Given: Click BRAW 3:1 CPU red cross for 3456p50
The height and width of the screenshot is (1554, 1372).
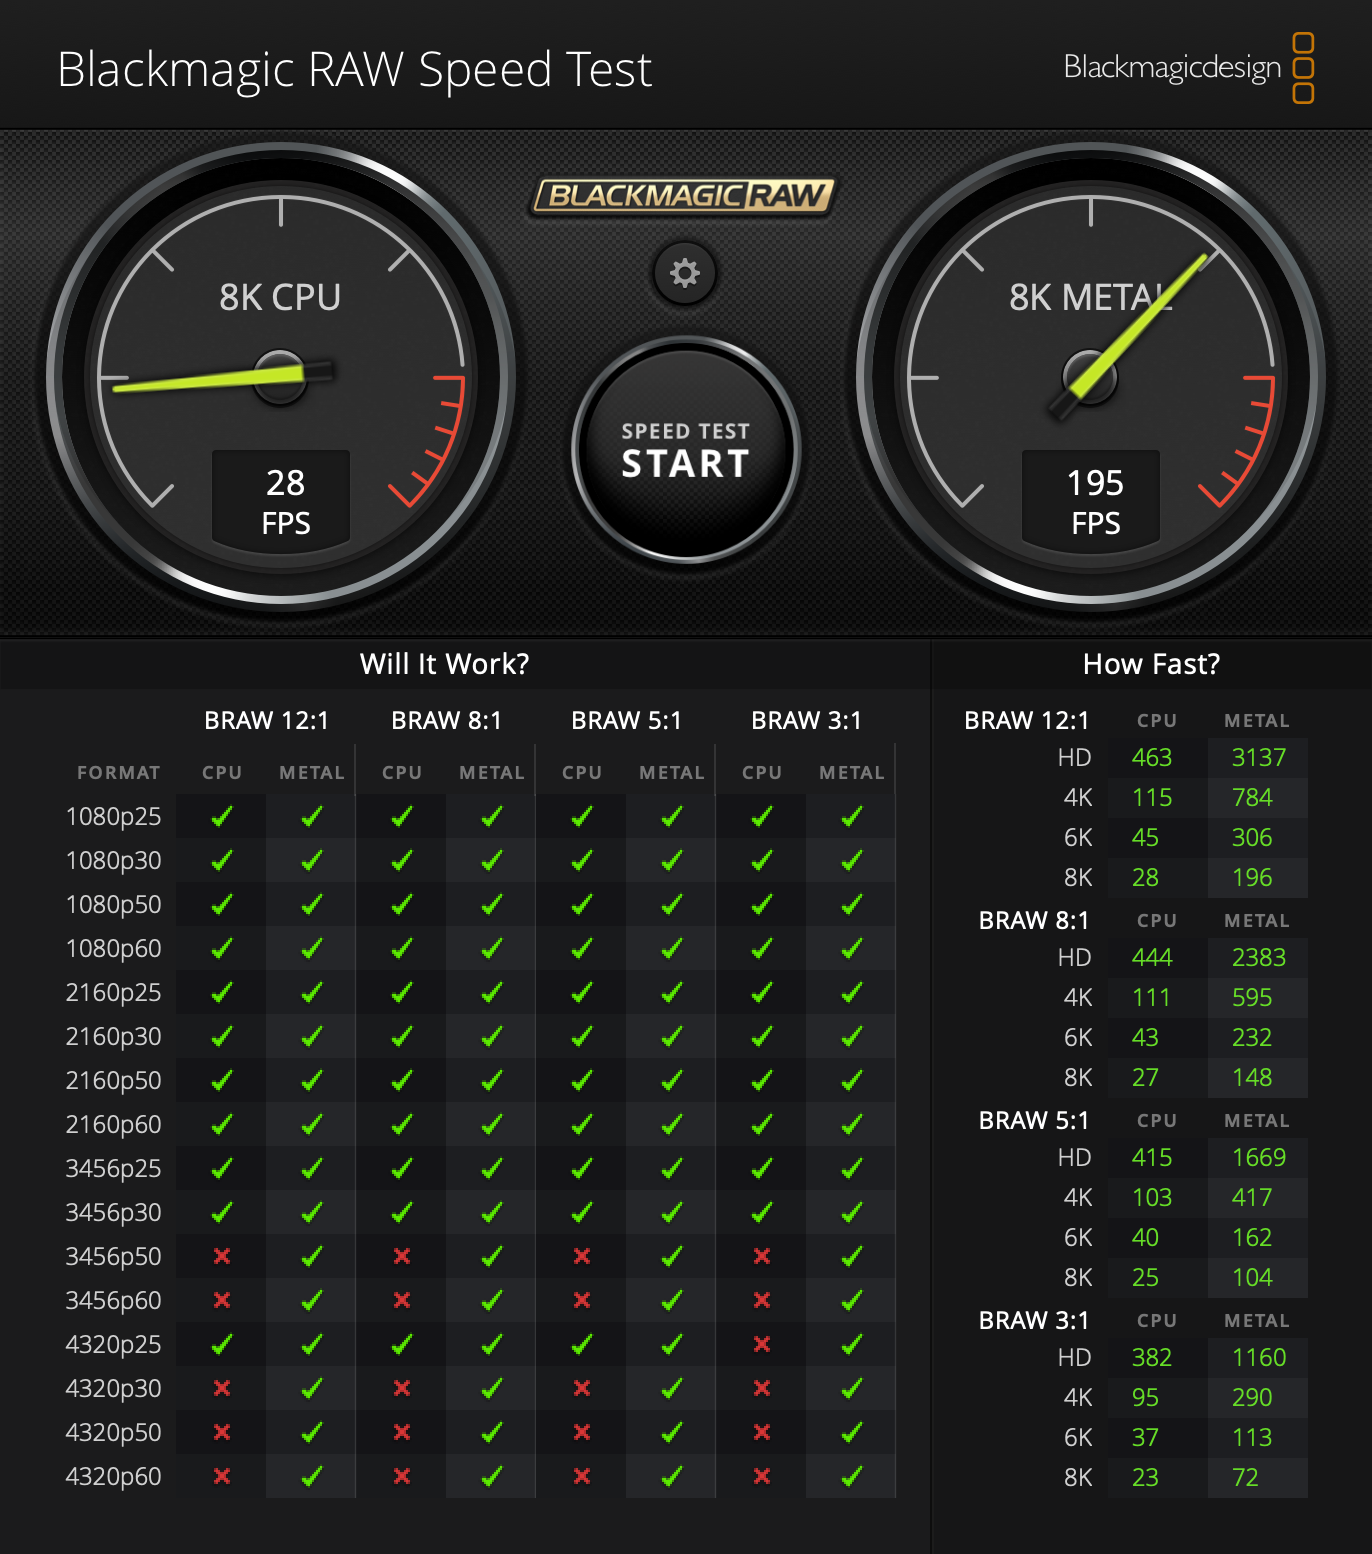Looking at the screenshot, I should pos(762,1256).
